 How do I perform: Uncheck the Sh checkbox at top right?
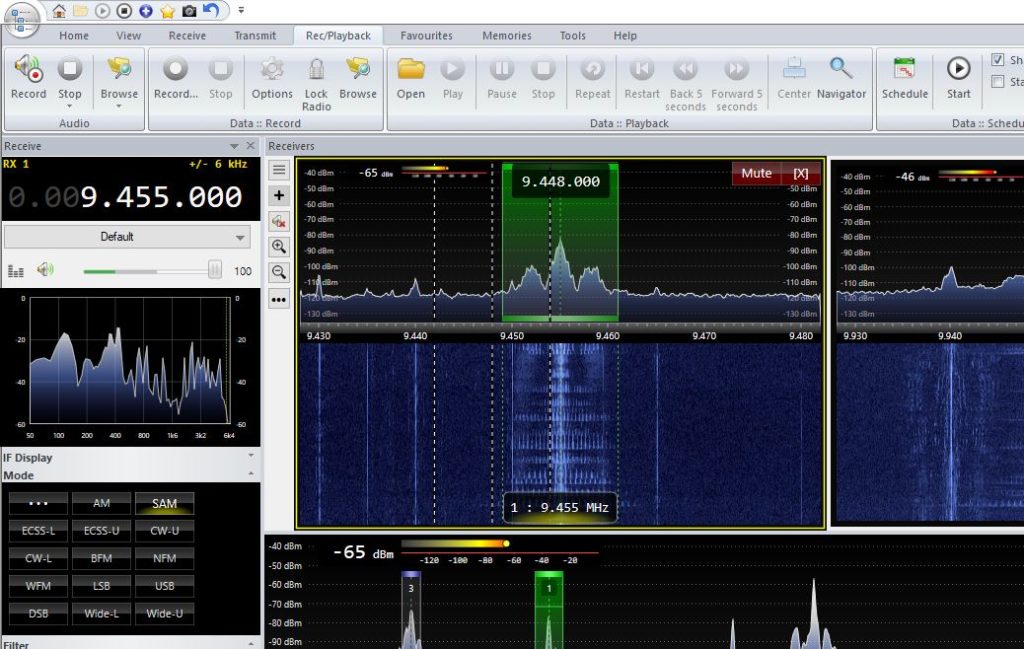coord(998,60)
